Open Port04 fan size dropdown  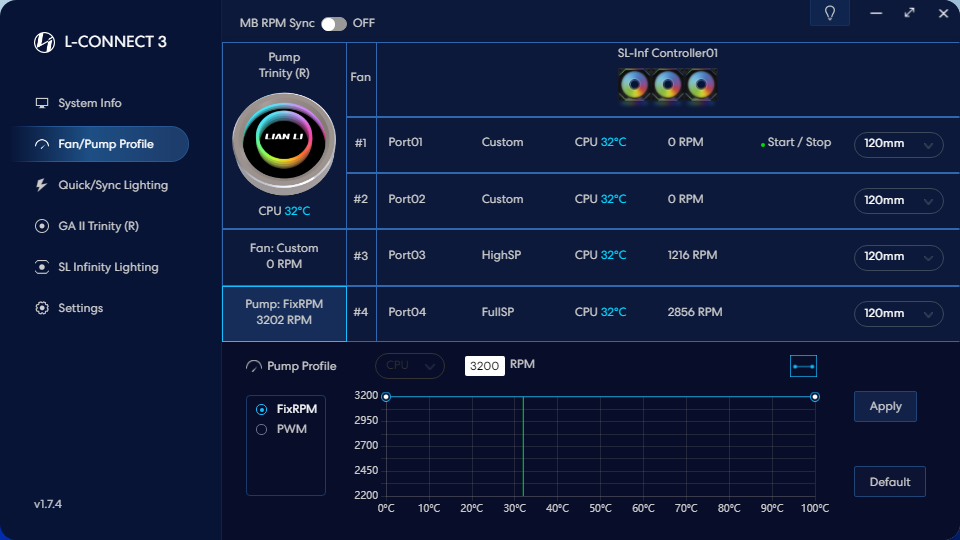898,313
